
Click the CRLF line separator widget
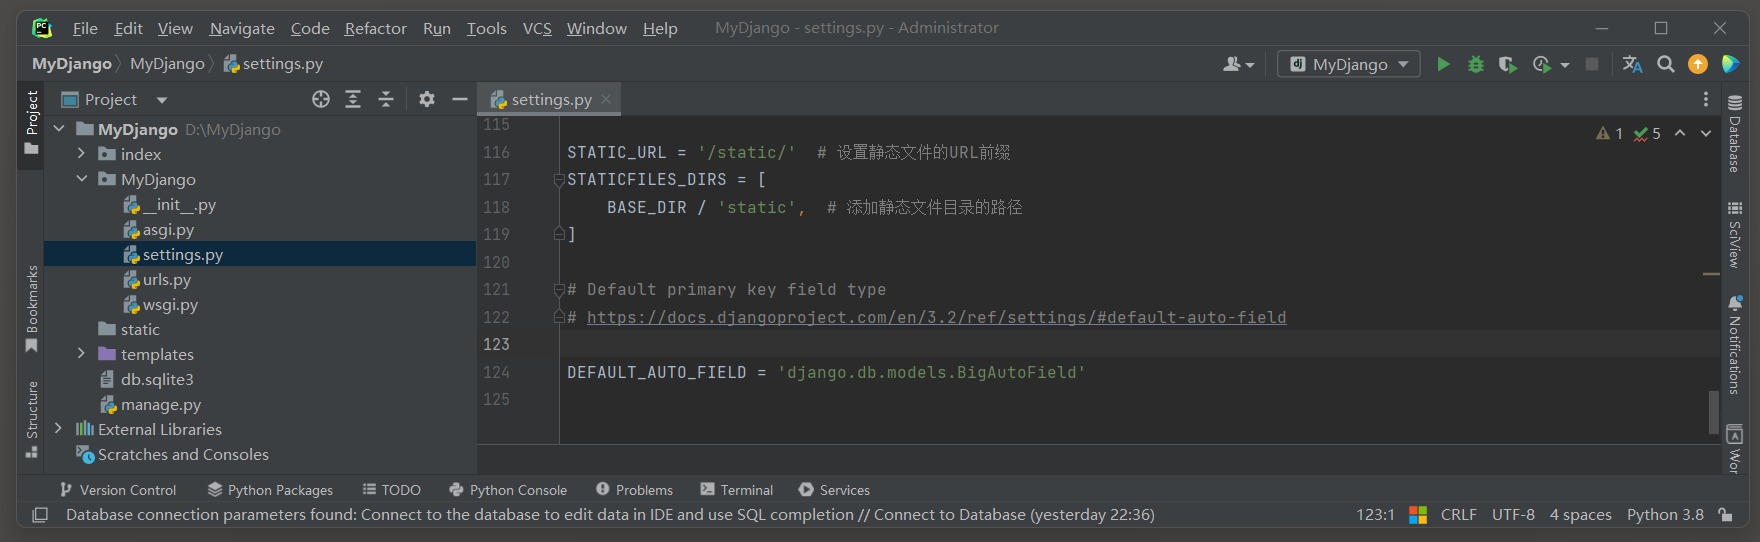point(1458,515)
